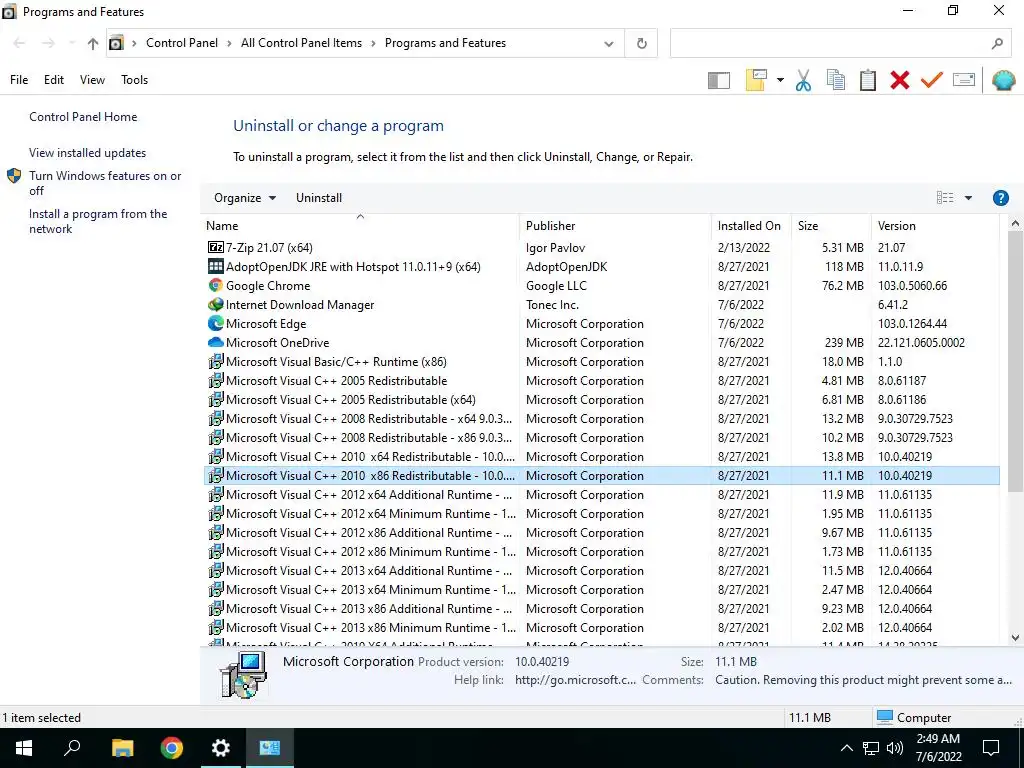Click the Up one level arrow

pyautogui.click(x=93, y=43)
